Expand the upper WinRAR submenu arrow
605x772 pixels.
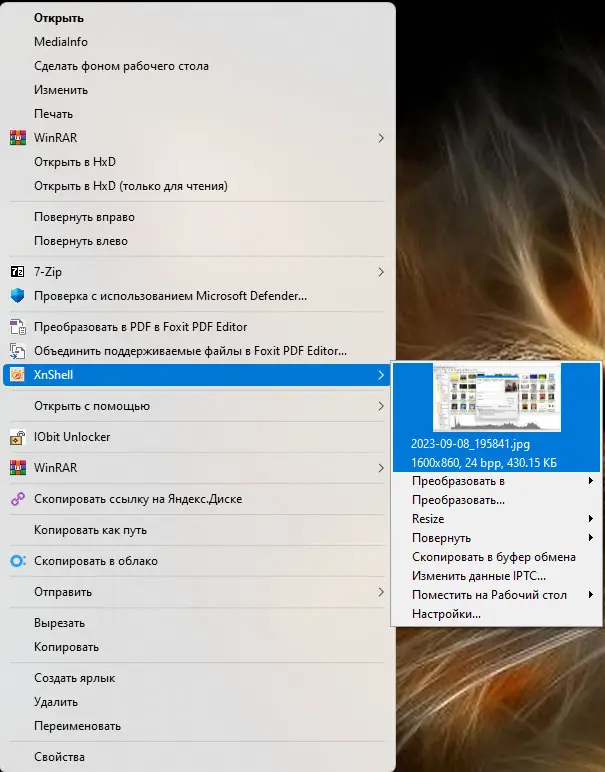point(381,138)
